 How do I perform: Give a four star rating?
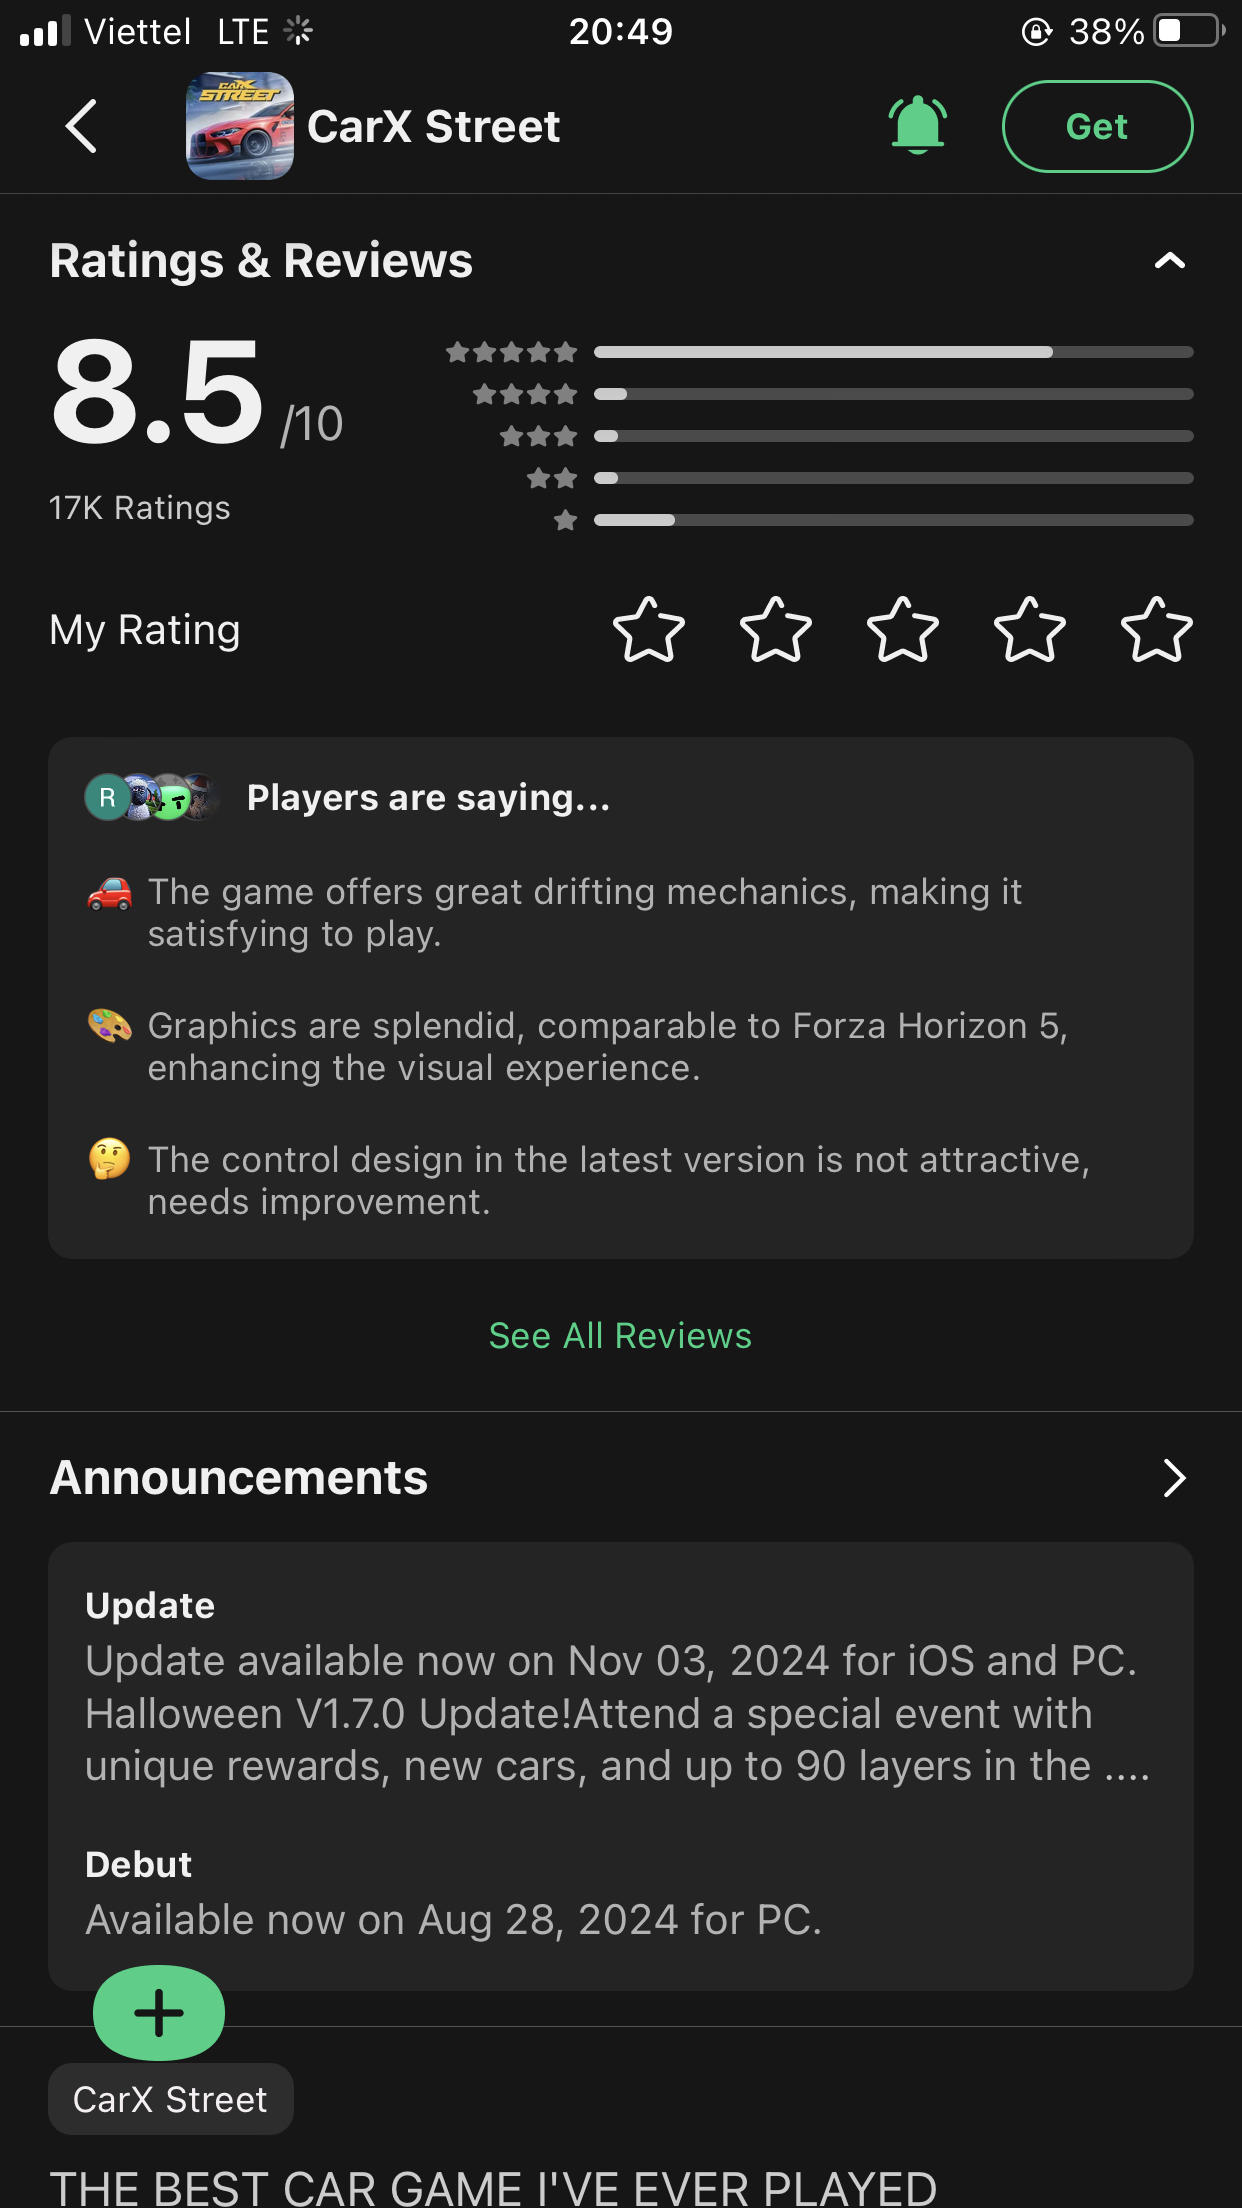tap(1030, 631)
